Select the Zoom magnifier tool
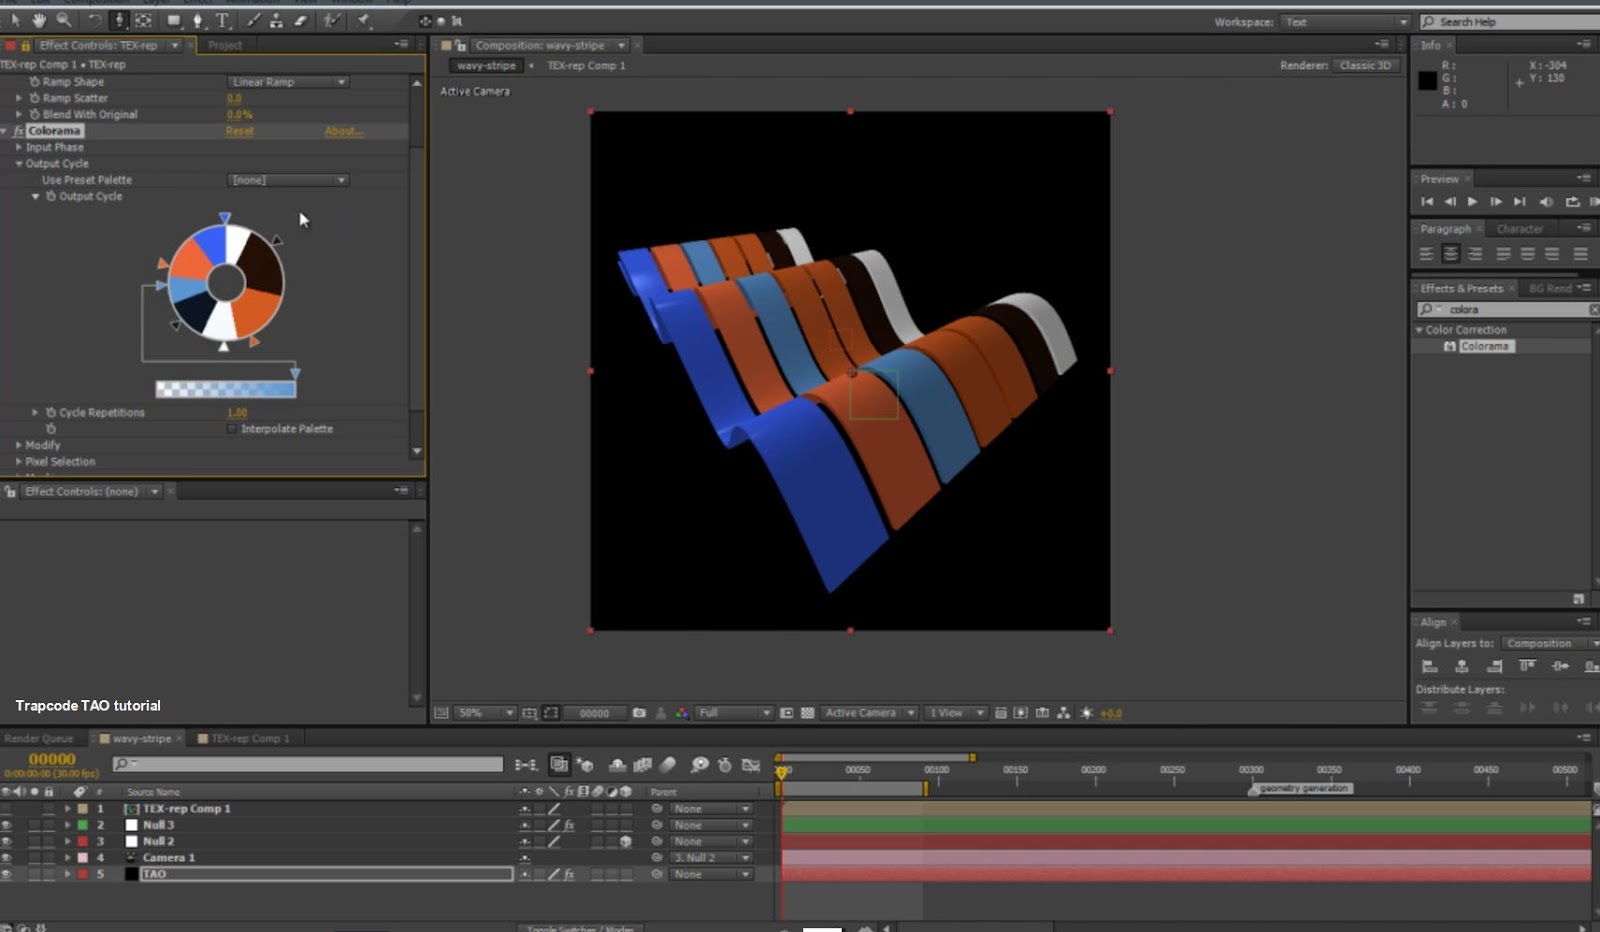This screenshot has width=1600, height=932. [64, 20]
